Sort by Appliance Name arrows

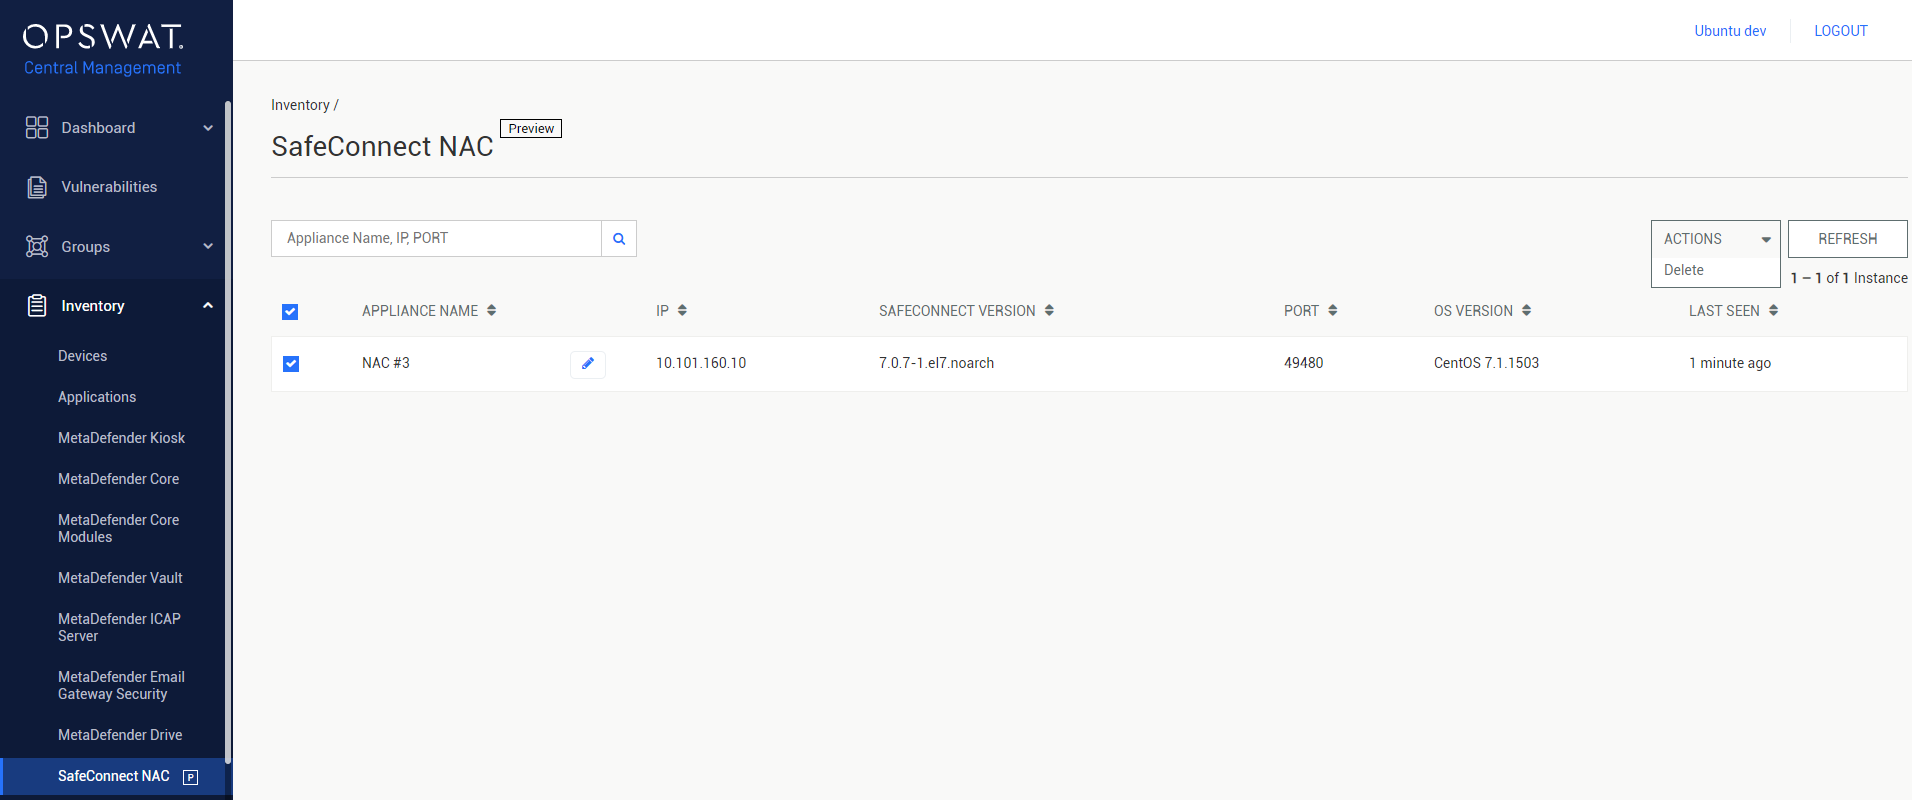491,311
